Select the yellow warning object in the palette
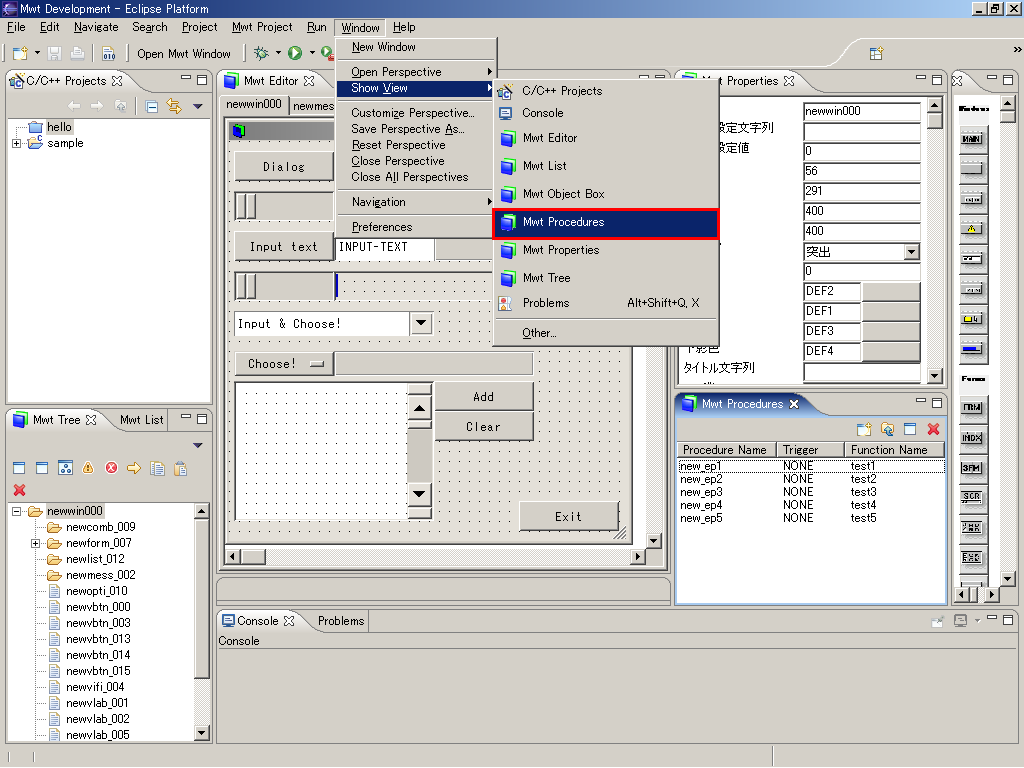The height and width of the screenshot is (768, 1024). point(972,229)
